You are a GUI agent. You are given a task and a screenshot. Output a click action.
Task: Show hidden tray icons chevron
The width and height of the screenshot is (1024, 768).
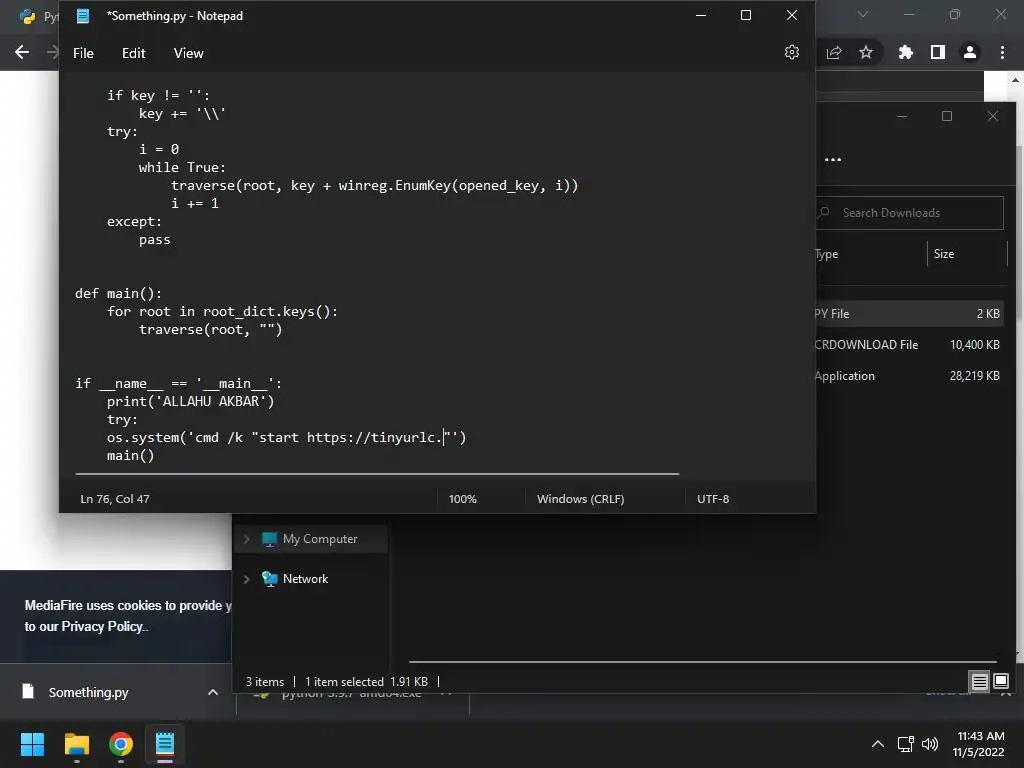click(x=878, y=744)
